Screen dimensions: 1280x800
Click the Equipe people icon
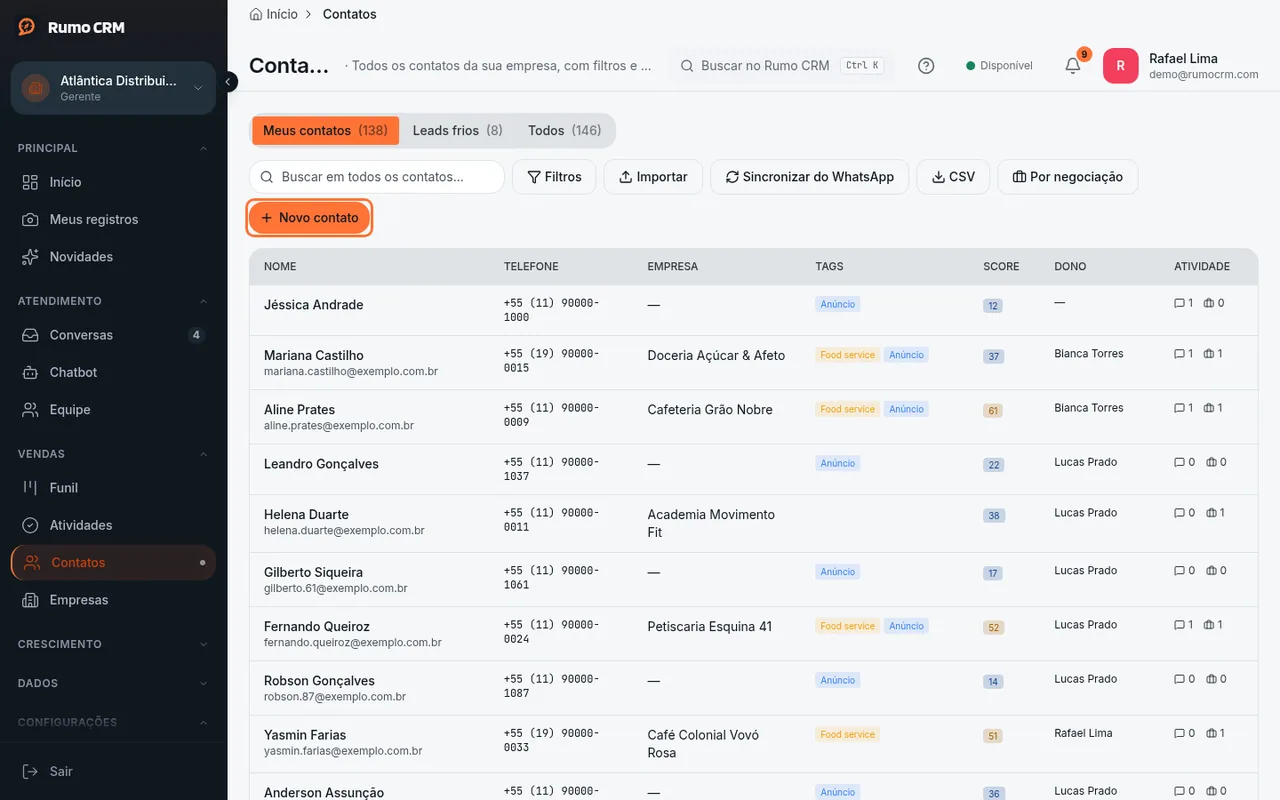click(31, 410)
